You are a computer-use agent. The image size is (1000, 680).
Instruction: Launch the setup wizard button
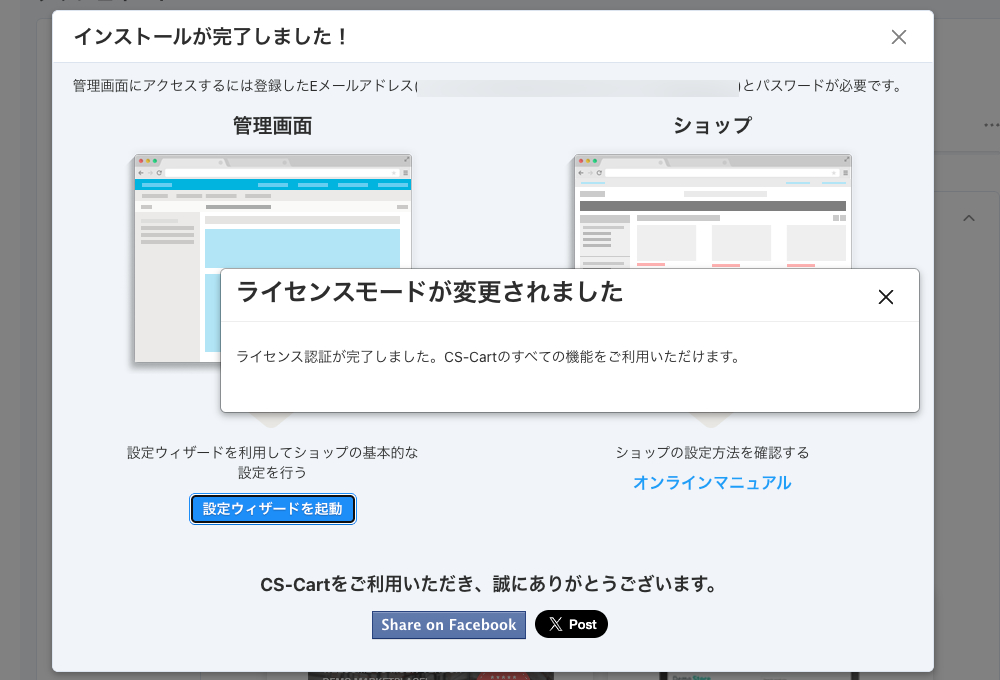[272, 508]
